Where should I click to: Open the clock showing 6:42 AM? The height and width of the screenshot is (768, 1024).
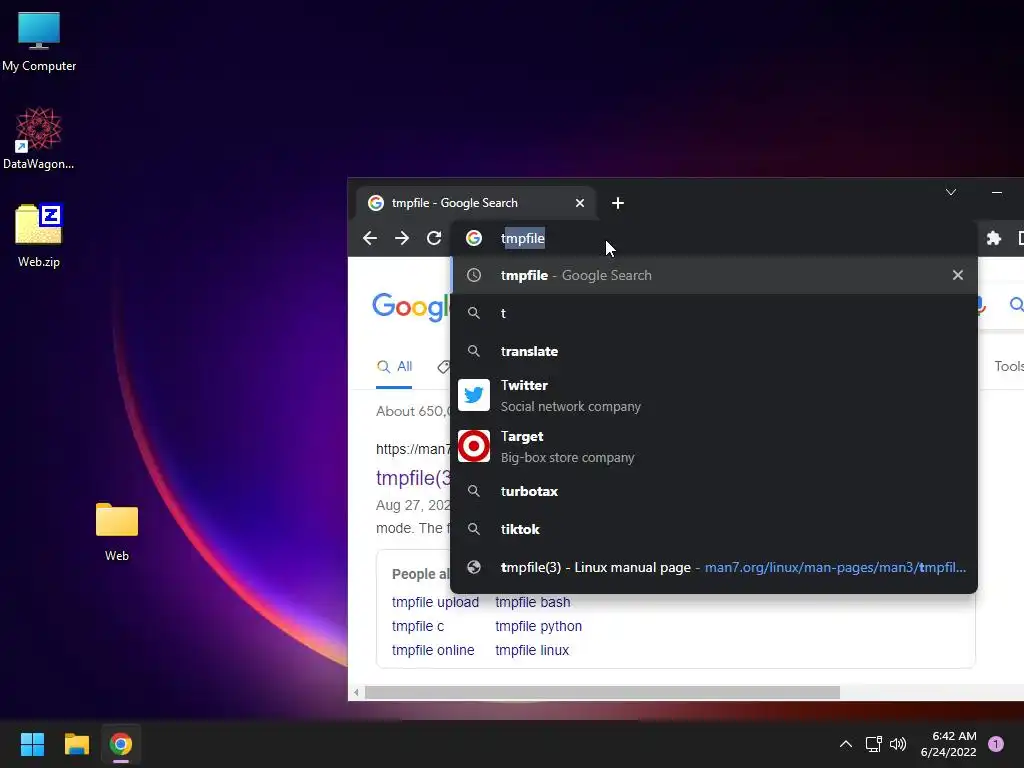(x=948, y=744)
